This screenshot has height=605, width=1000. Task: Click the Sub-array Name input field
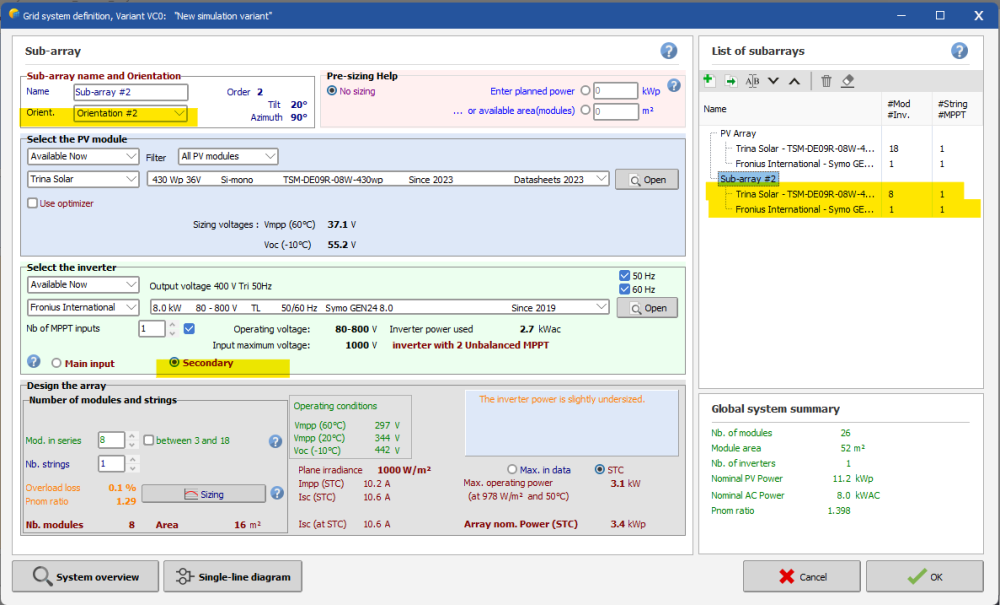(x=131, y=92)
